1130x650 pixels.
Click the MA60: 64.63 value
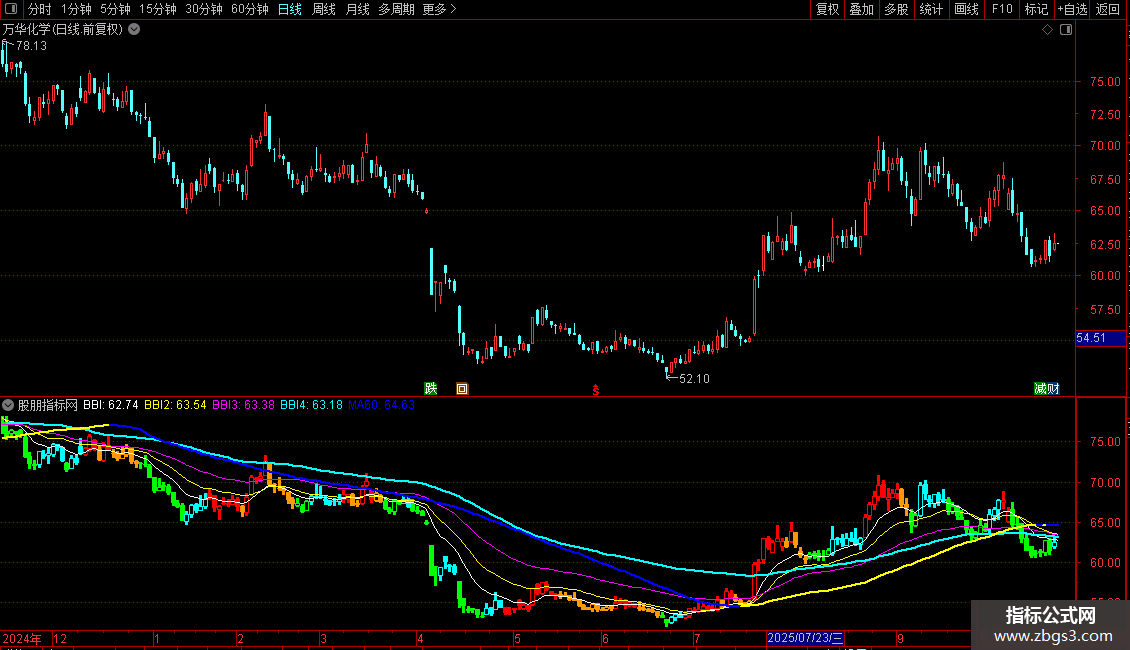tap(381, 405)
